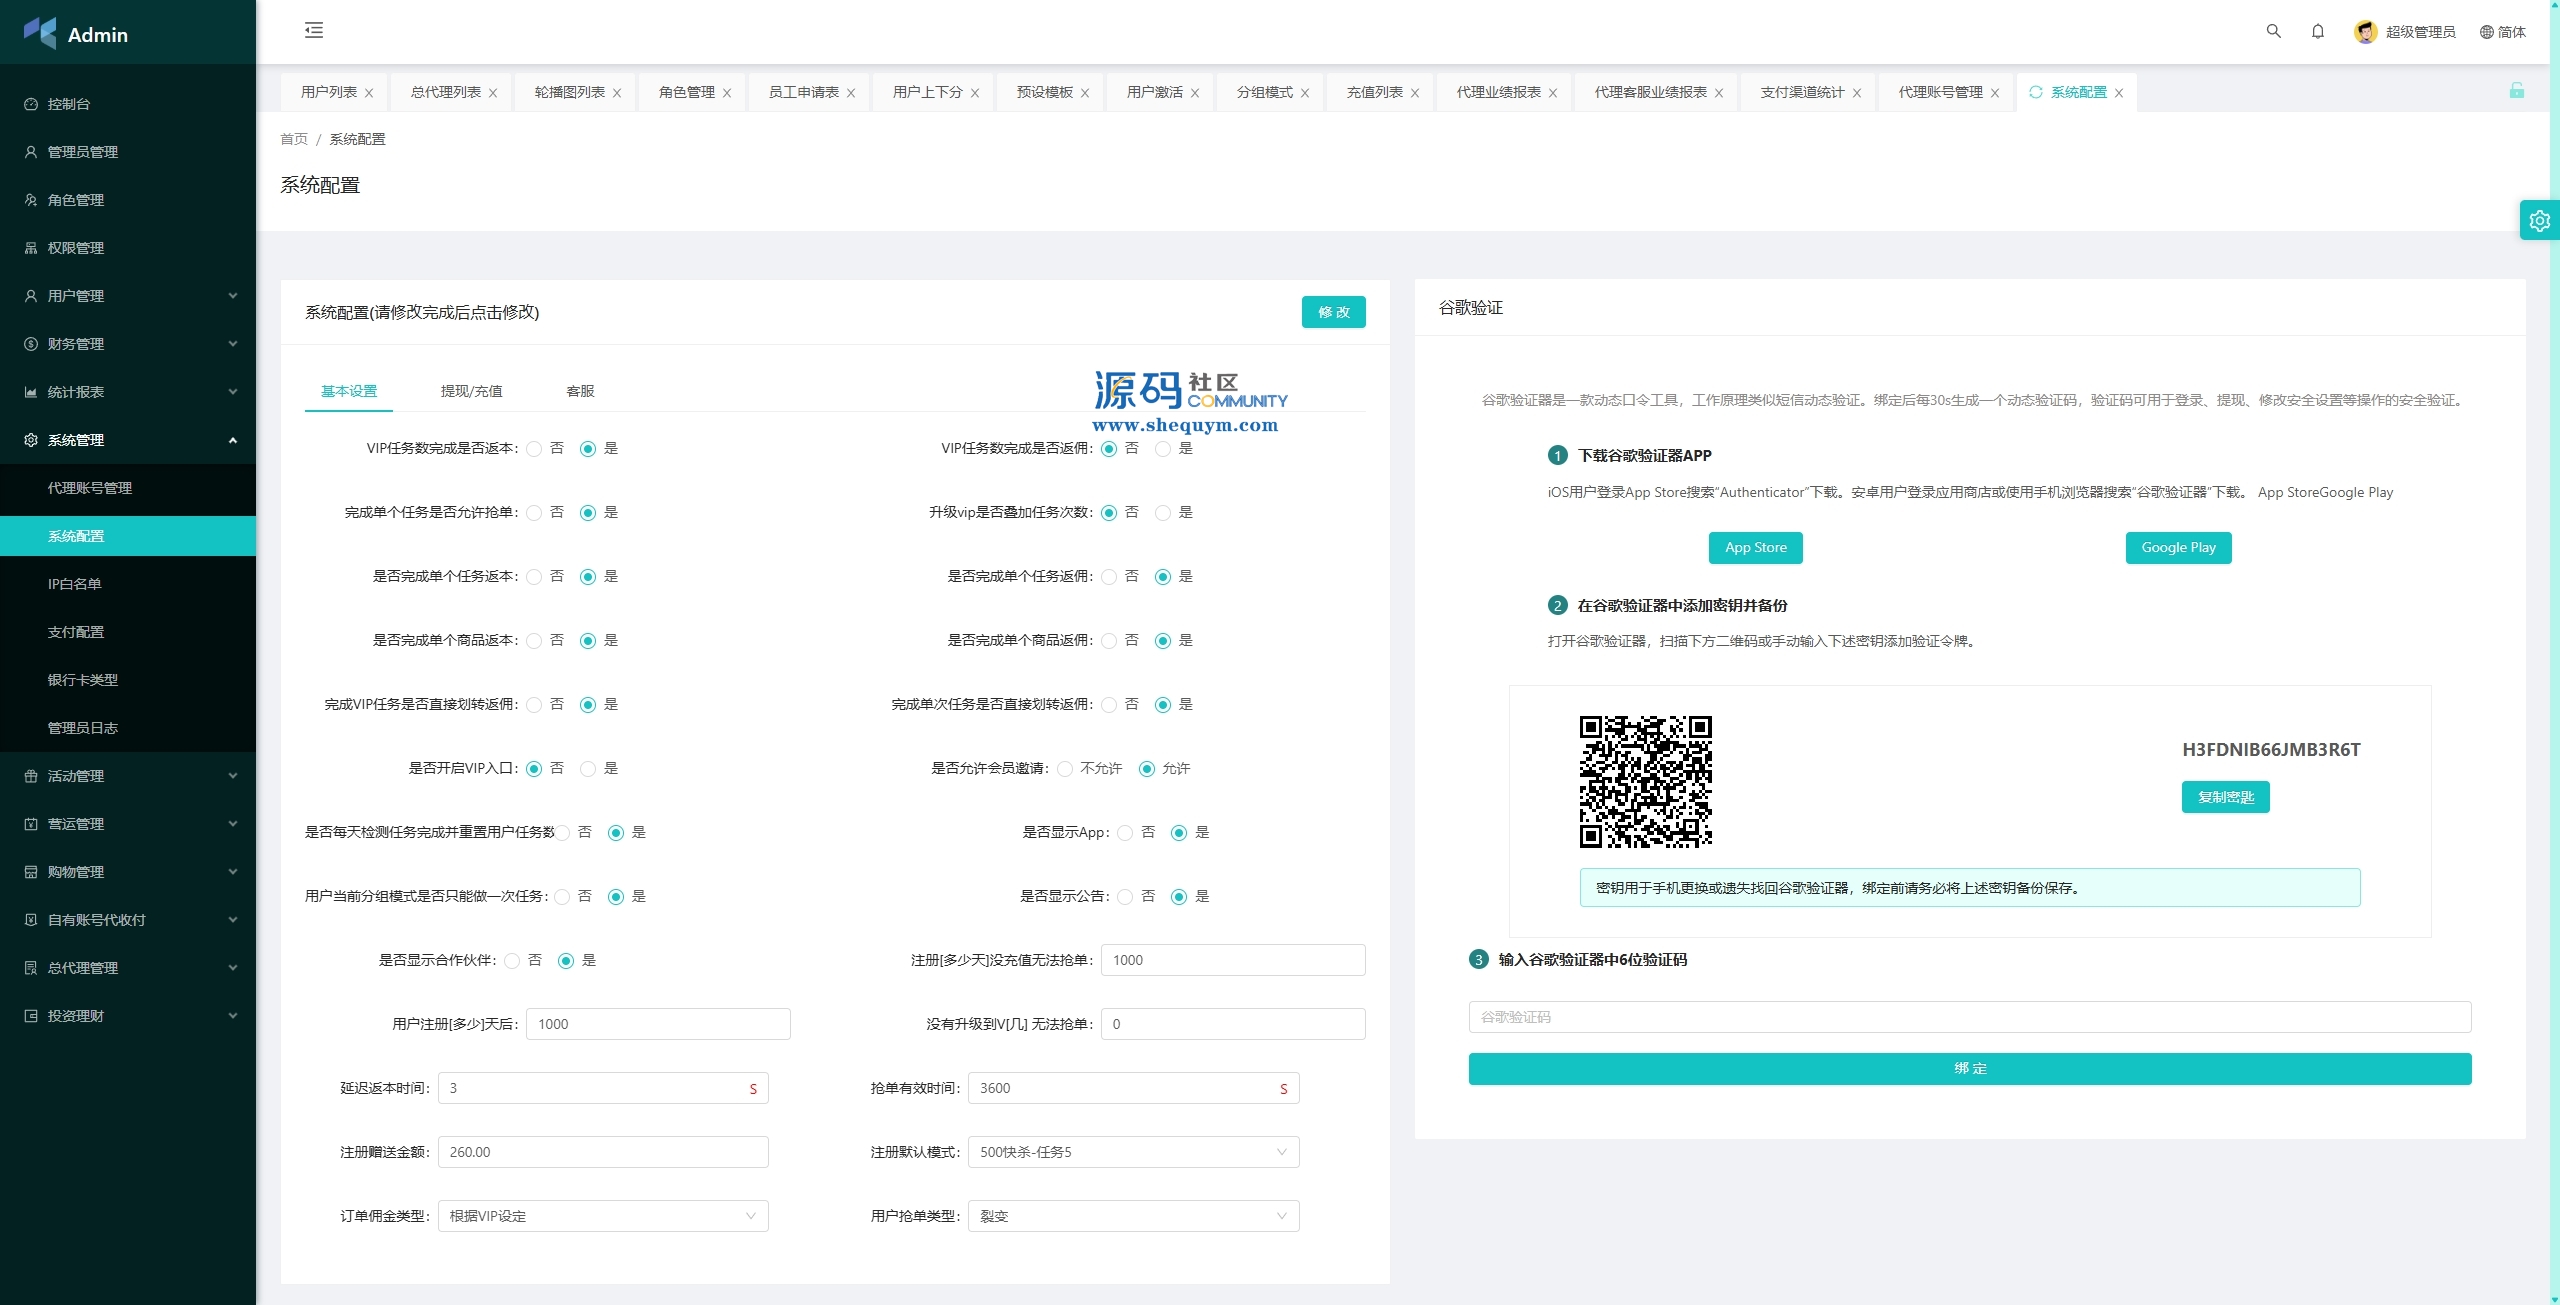Close the 充值列表 tab

[1415, 93]
